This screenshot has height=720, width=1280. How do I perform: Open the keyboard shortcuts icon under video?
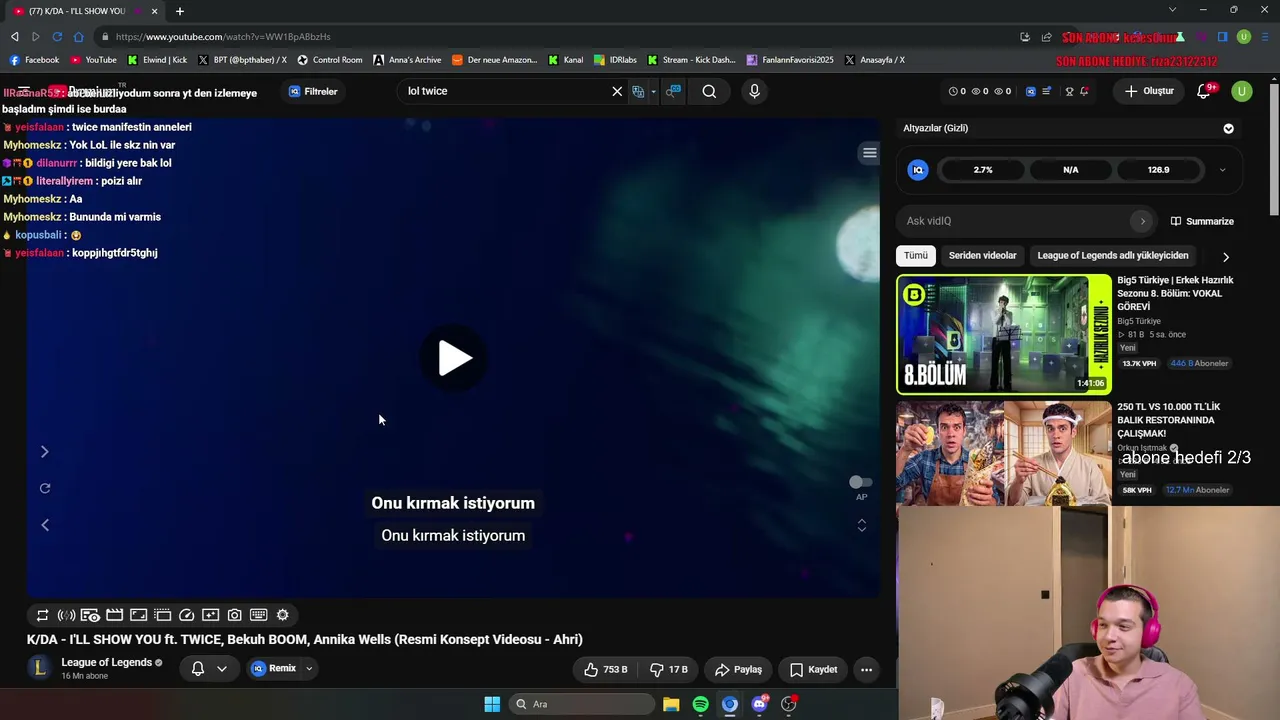258,615
